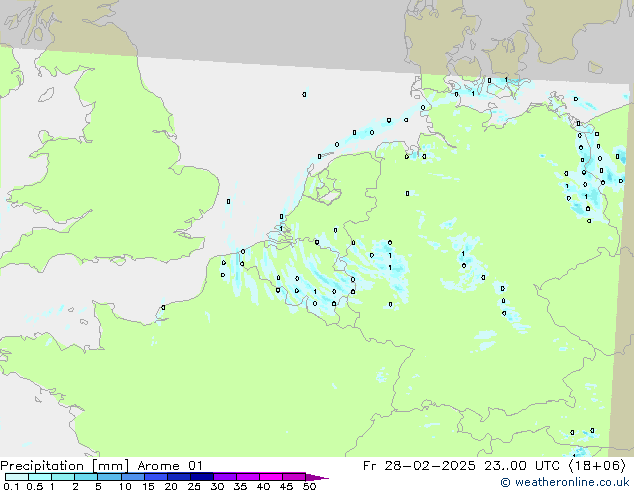
Task: Click the 0.1–0.5 mm lightest legend swatch
Action: pyautogui.click(x=17, y=477)
